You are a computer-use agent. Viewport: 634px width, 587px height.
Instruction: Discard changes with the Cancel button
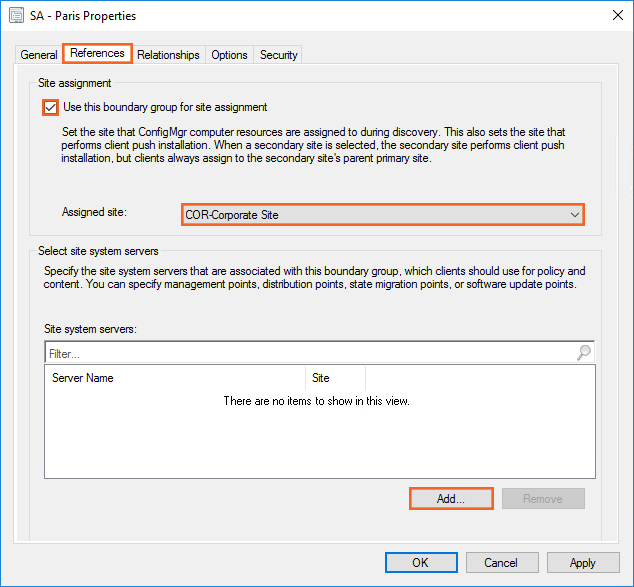click(x=501, y=562)
